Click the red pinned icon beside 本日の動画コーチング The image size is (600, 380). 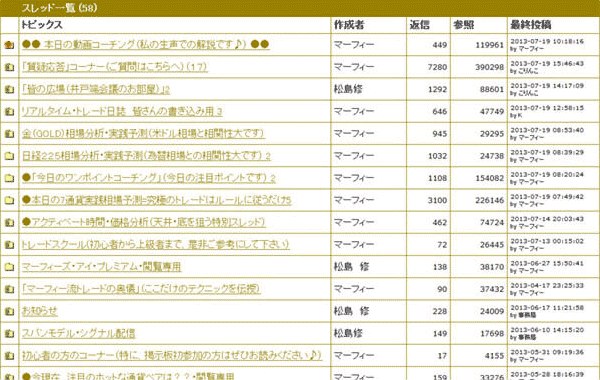pyautogui.click(x=9, y=45)
